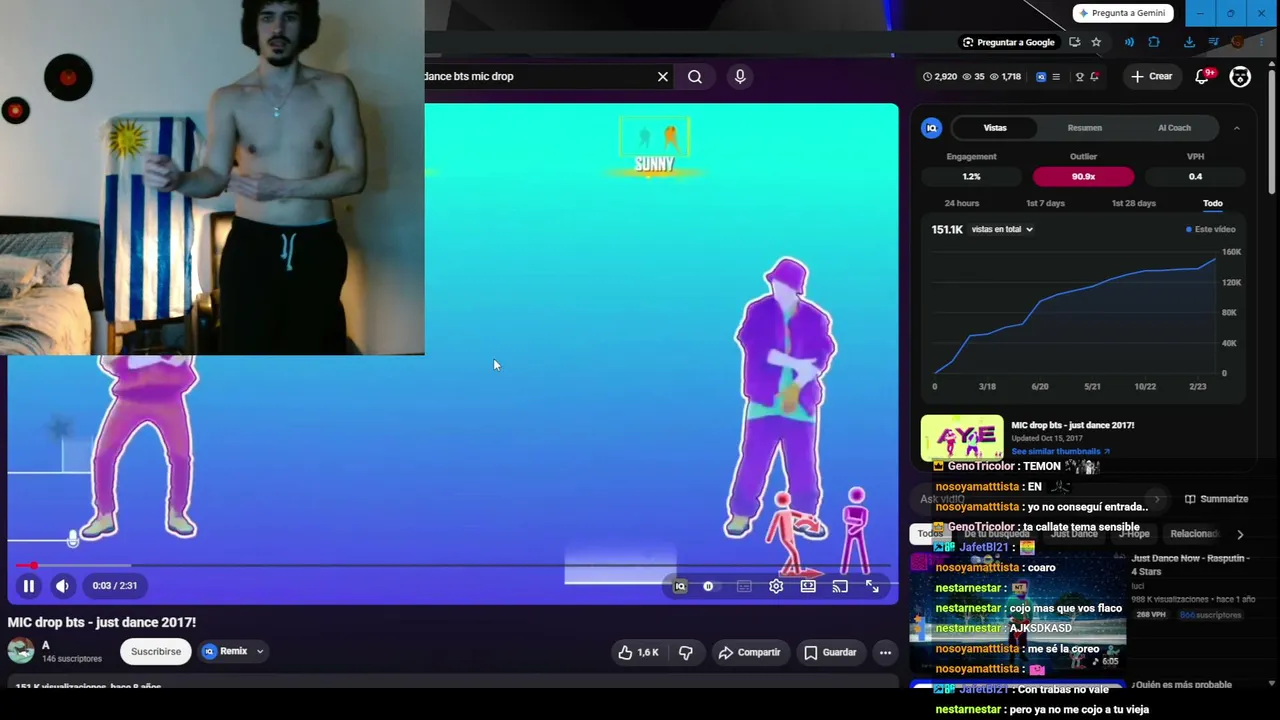Click the page vertical scrollbar
The width and height of the screenshot is (1280, 720).
[x=1272, y=130]
